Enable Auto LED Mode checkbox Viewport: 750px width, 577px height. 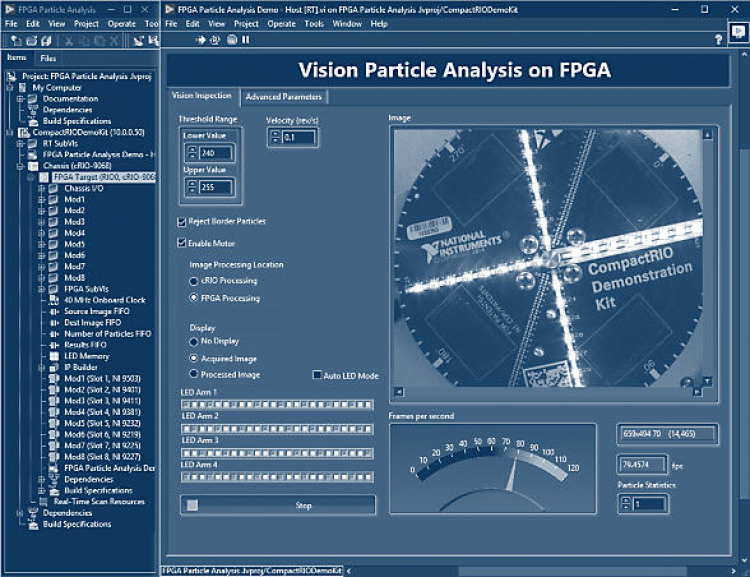317,376
